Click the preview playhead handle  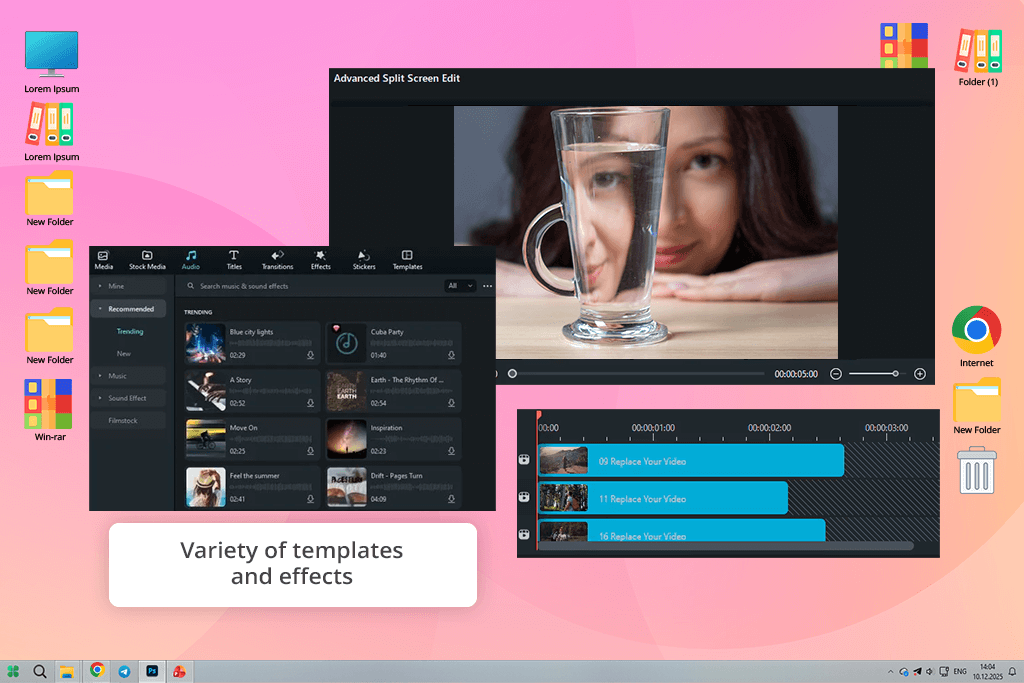pos(513,373)
